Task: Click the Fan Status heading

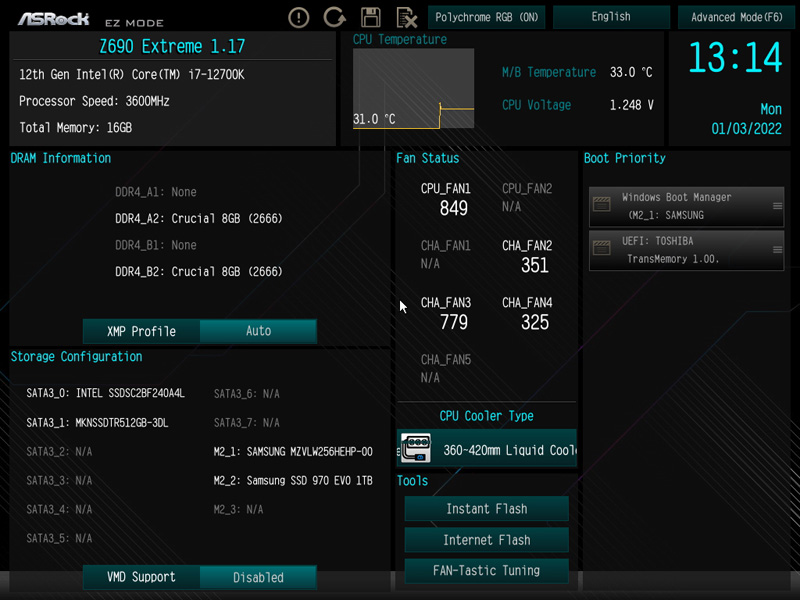Action: [428, 158]
